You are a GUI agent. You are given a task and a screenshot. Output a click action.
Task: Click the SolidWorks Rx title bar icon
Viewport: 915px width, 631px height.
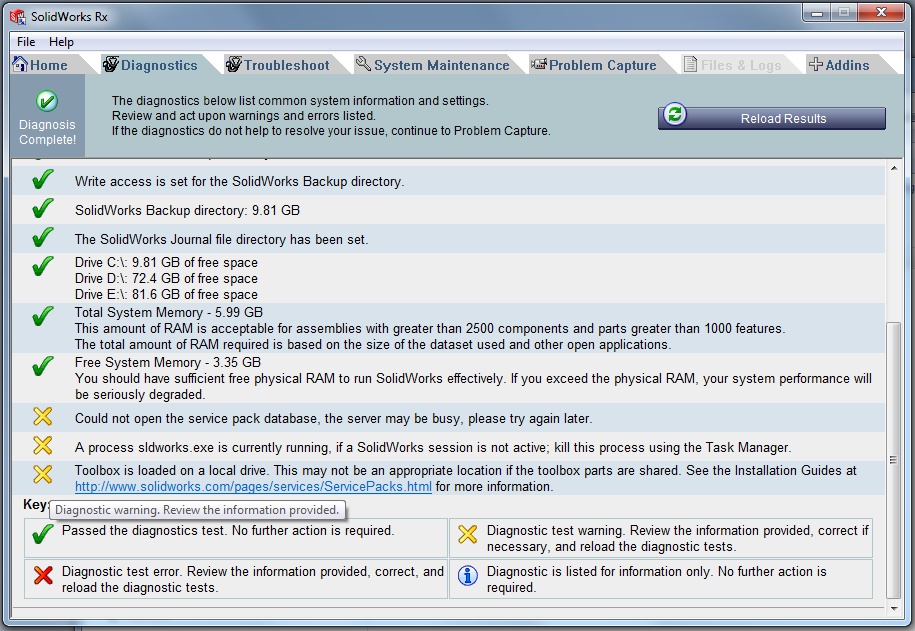(x=18, y=16)
